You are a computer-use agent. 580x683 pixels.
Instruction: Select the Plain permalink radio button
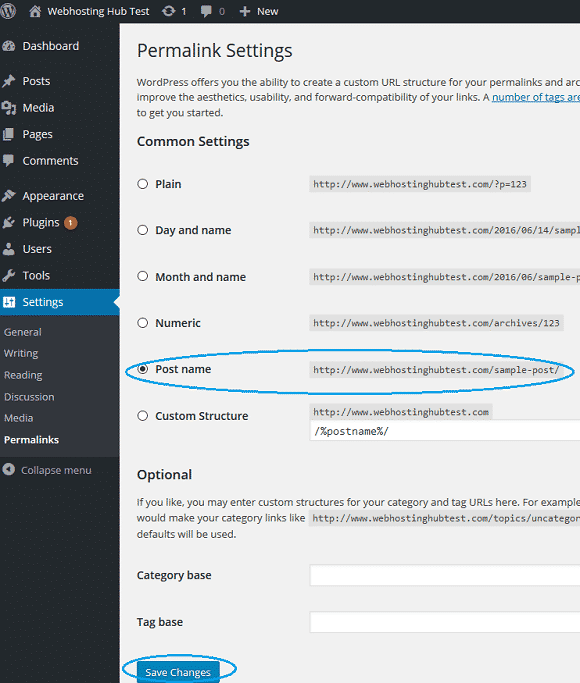click(x=142, y=184)
